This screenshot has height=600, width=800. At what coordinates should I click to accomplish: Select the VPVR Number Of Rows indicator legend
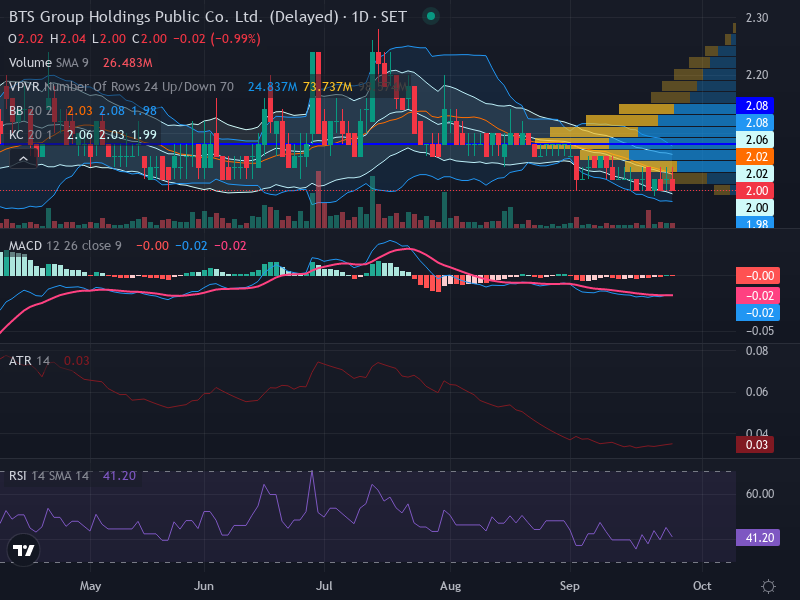pos(121,87)
